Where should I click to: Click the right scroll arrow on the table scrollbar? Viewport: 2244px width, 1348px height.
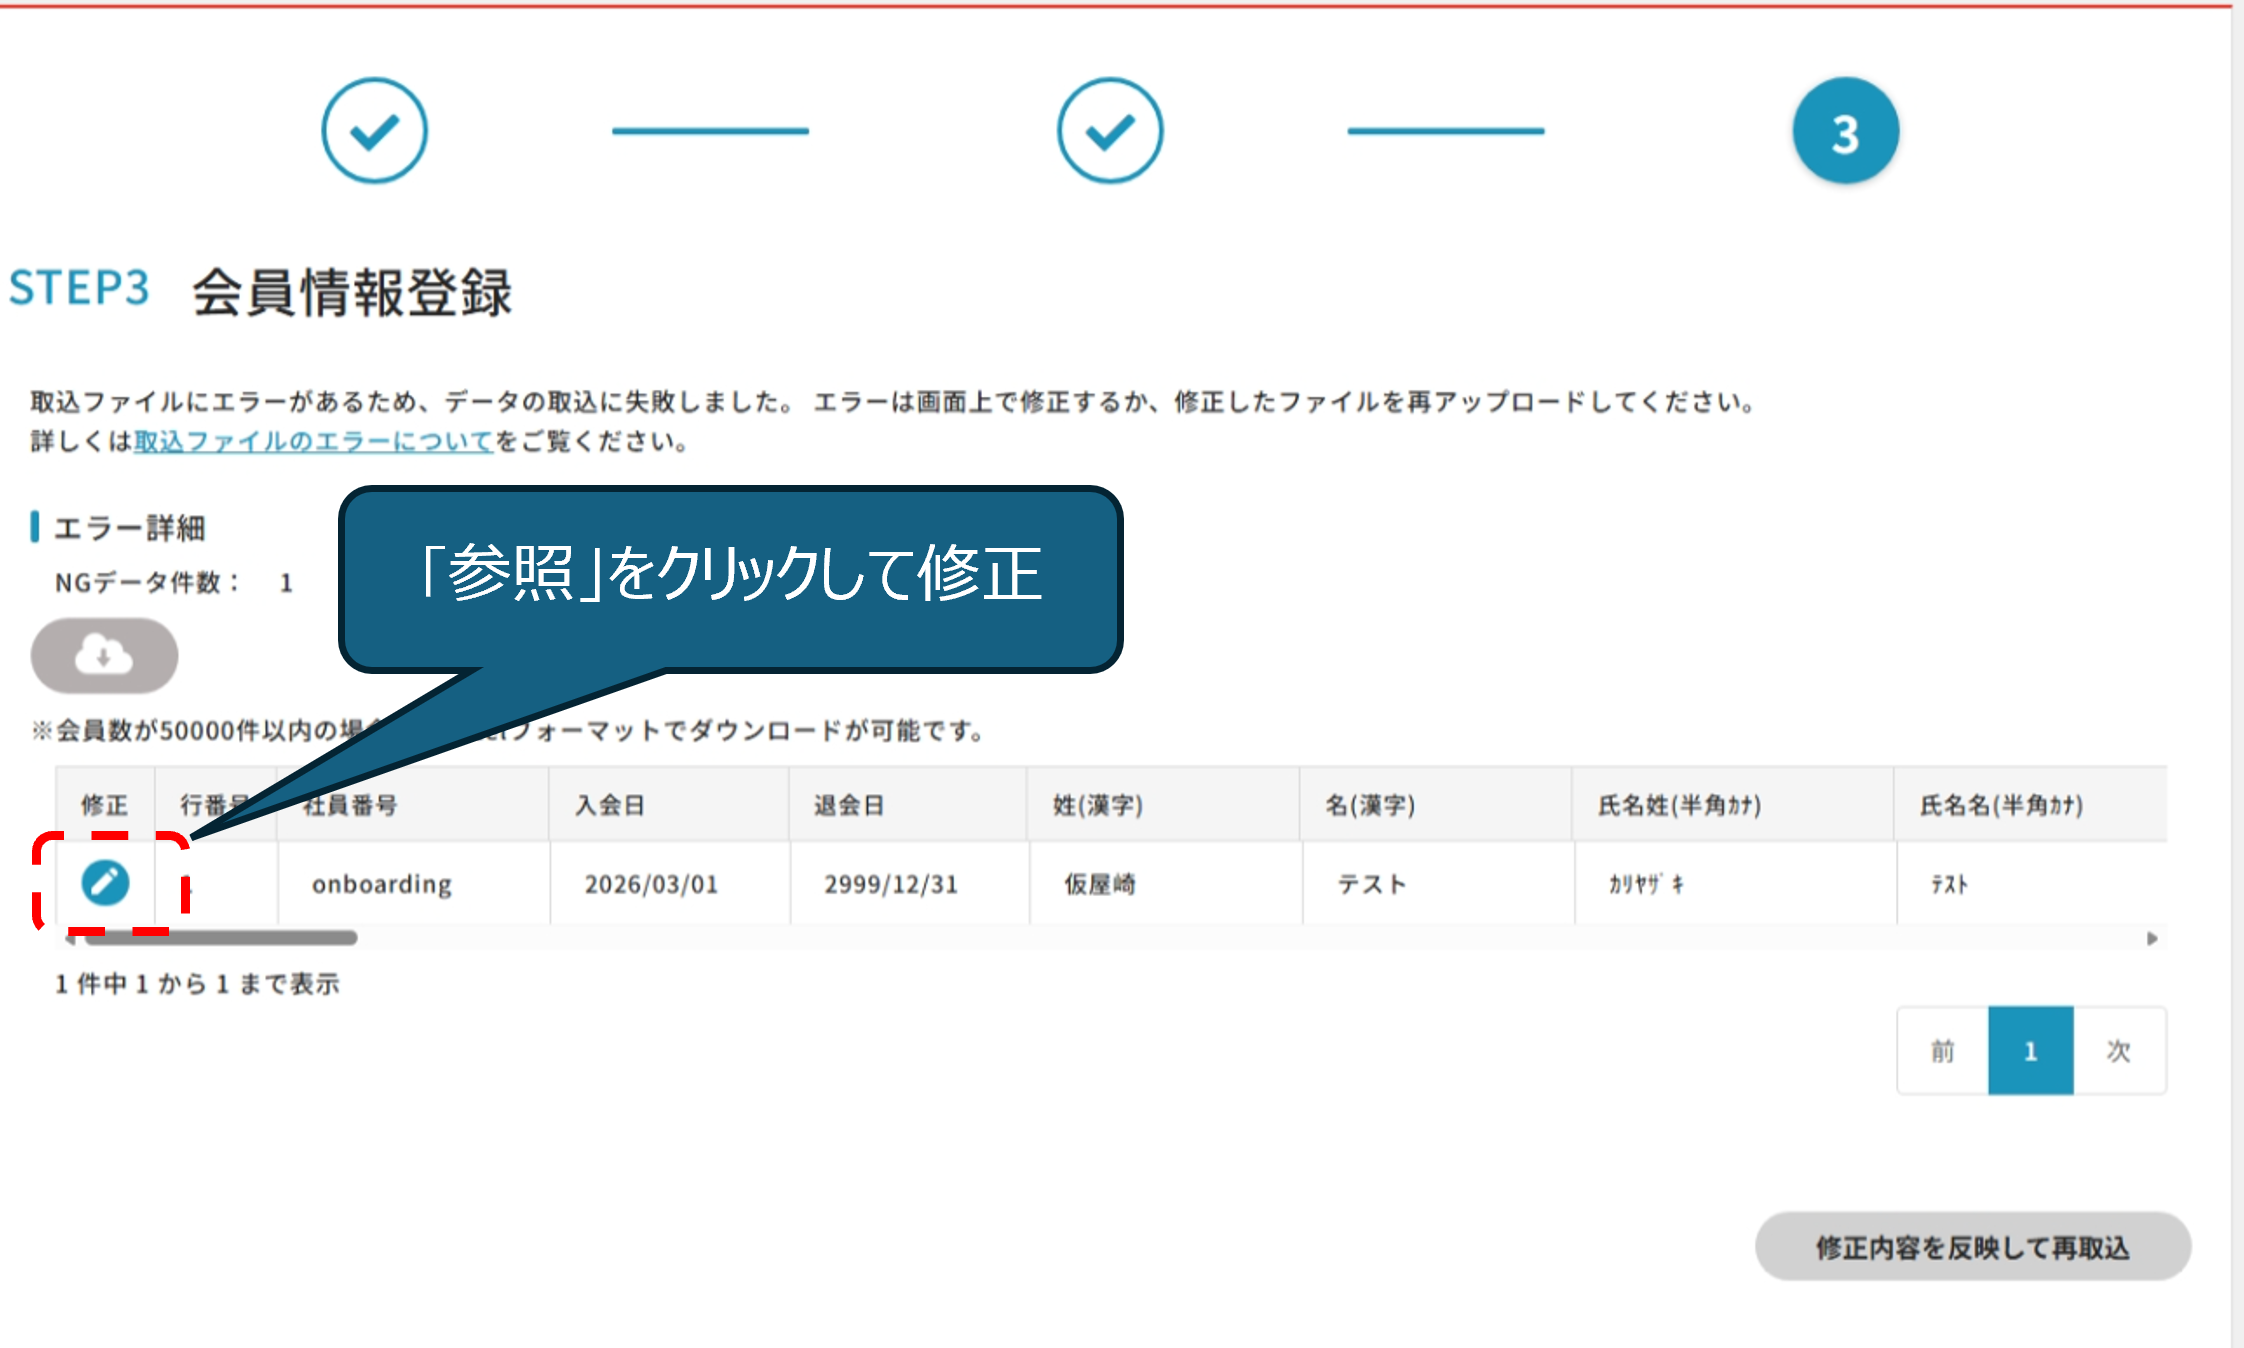(x=2152, y=939)
